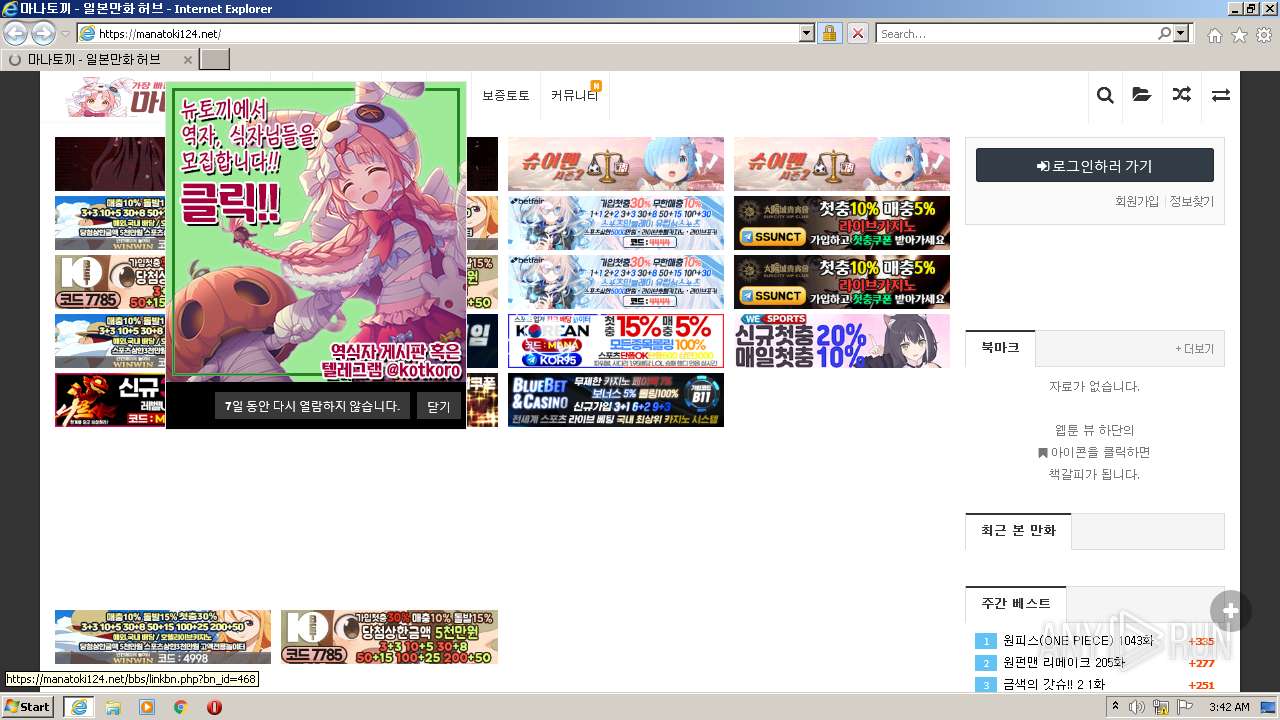Click the volume speaker tray icon

[x=1137, y=707]
